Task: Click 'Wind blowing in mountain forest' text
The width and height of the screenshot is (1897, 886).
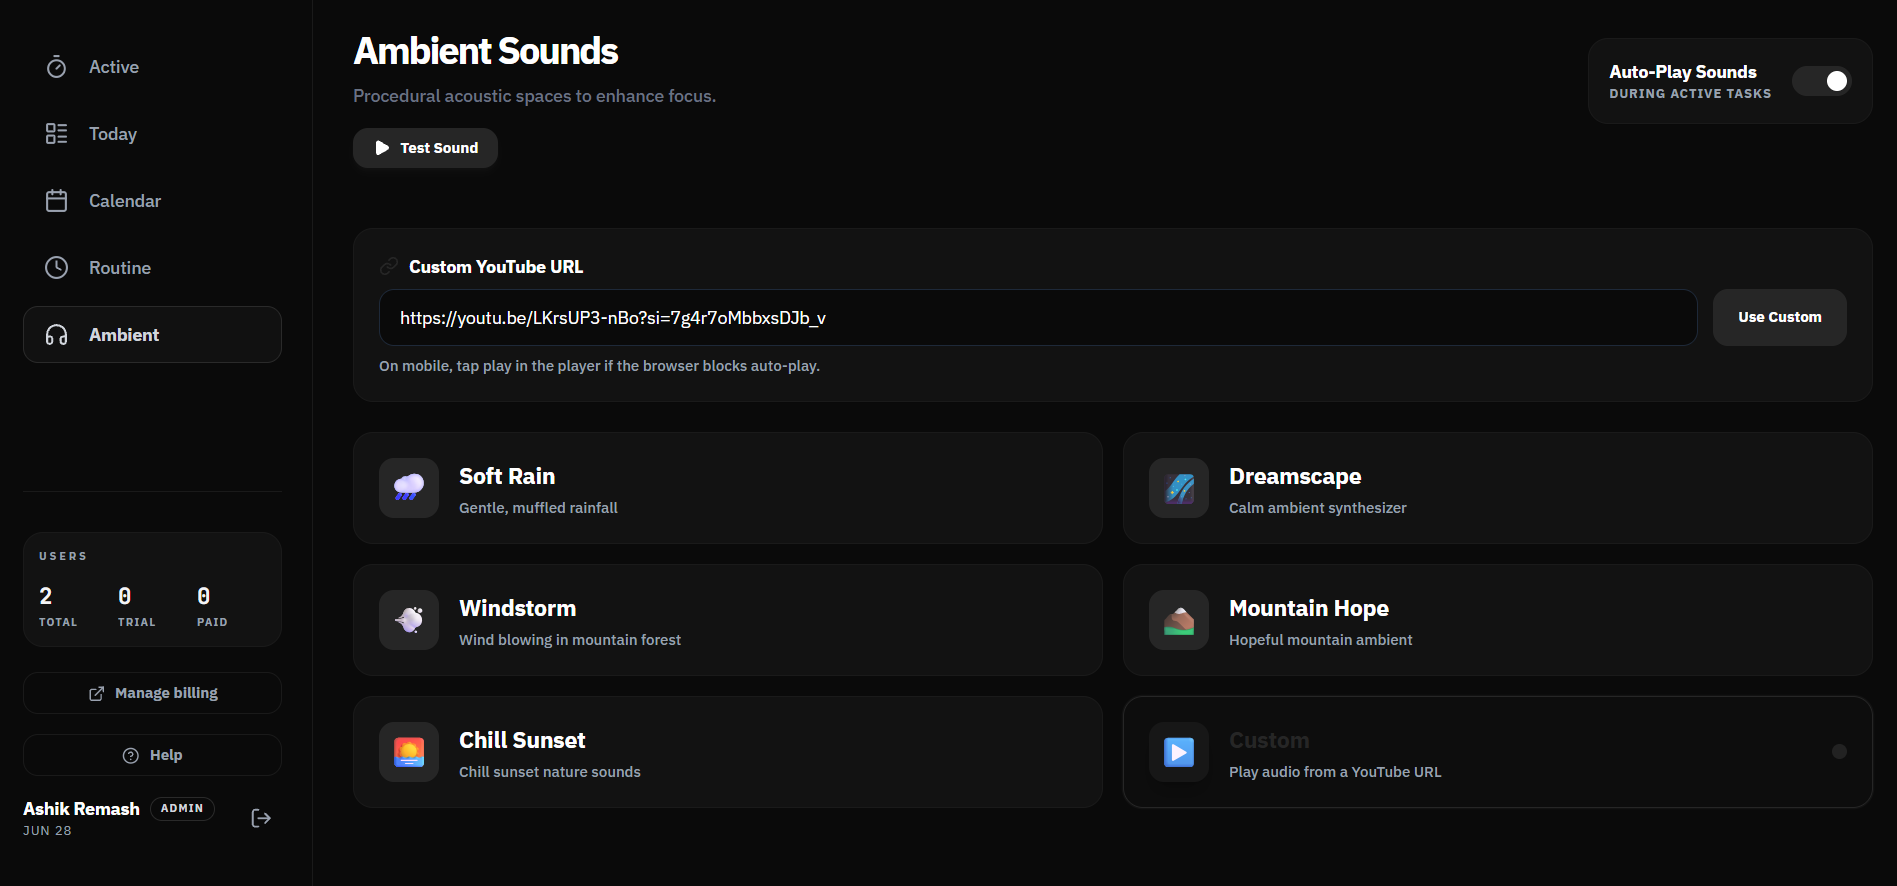Action: (x=570, y=640)
